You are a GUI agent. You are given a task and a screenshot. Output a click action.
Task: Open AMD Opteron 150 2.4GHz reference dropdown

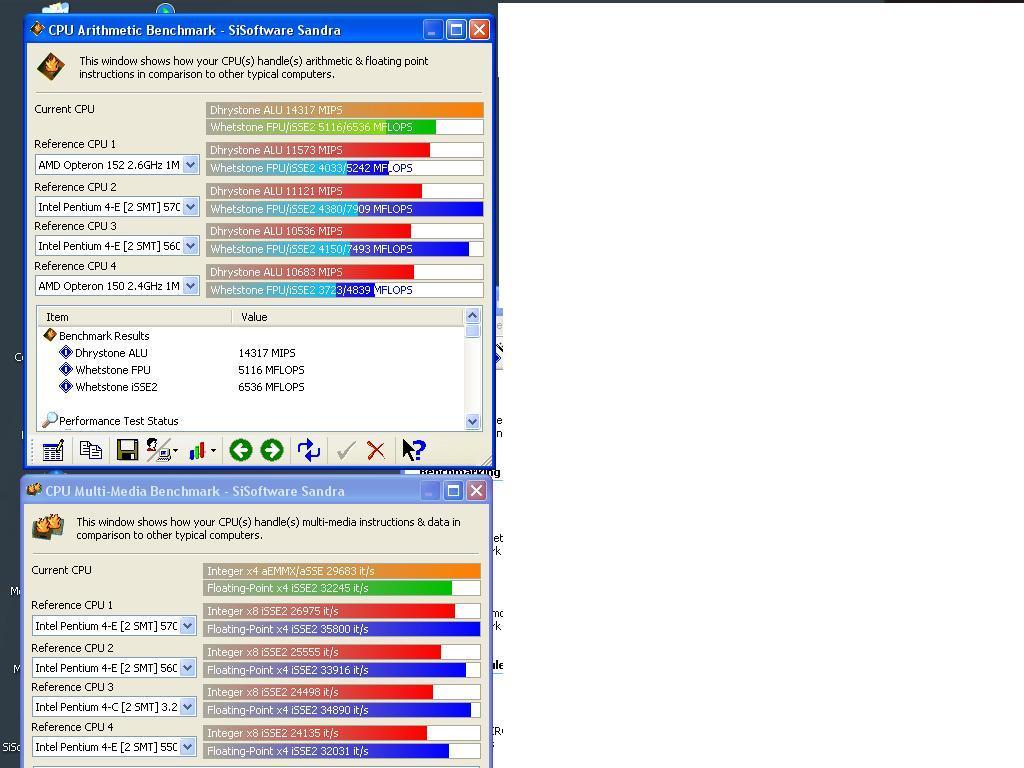pos(190,285)
